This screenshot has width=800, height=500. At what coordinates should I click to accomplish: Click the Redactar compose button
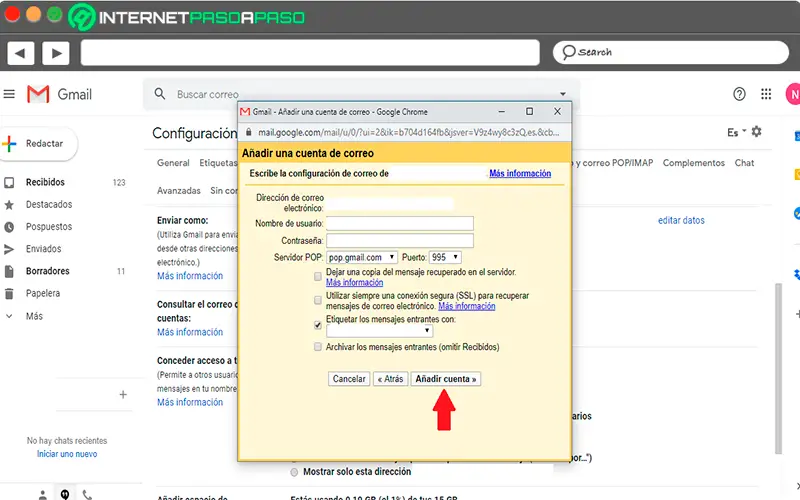pyautogui.click(x=39, y=144)
